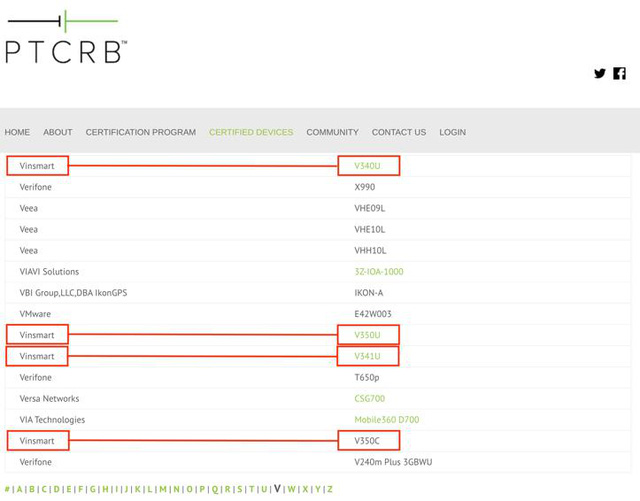This screenshot has height=501, width=640.
Task: Jump to letter E in alphabet index
Action: pyautogui.click(x=69, y=489)
